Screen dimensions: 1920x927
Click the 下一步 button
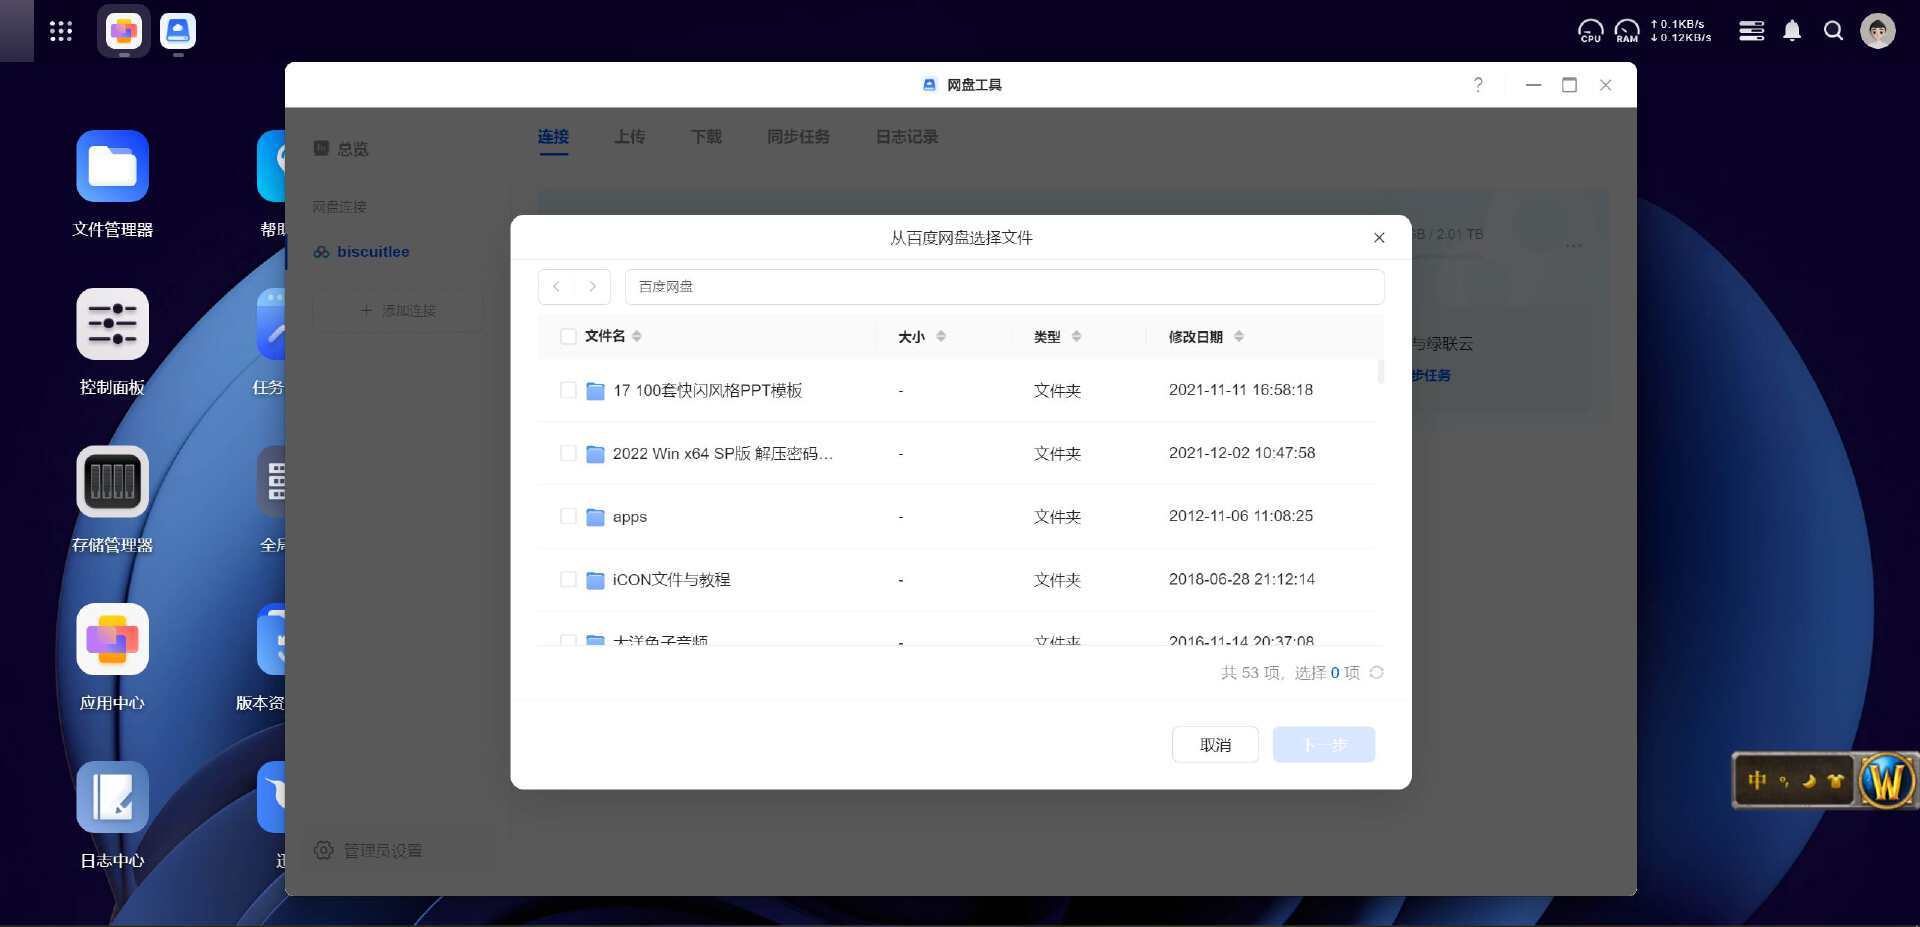(1324, 745)
